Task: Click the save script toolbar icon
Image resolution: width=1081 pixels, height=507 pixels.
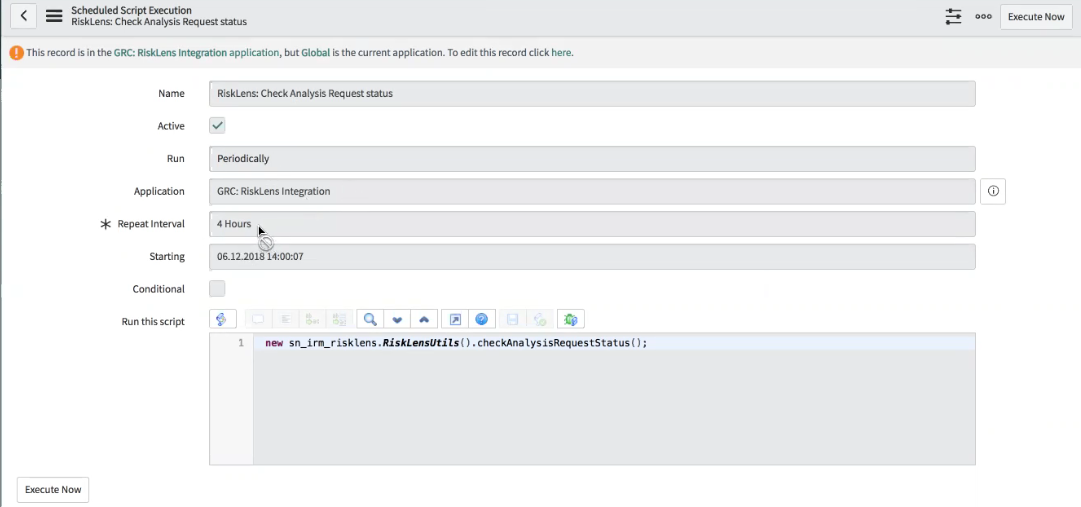Action: tap(512, 319)
